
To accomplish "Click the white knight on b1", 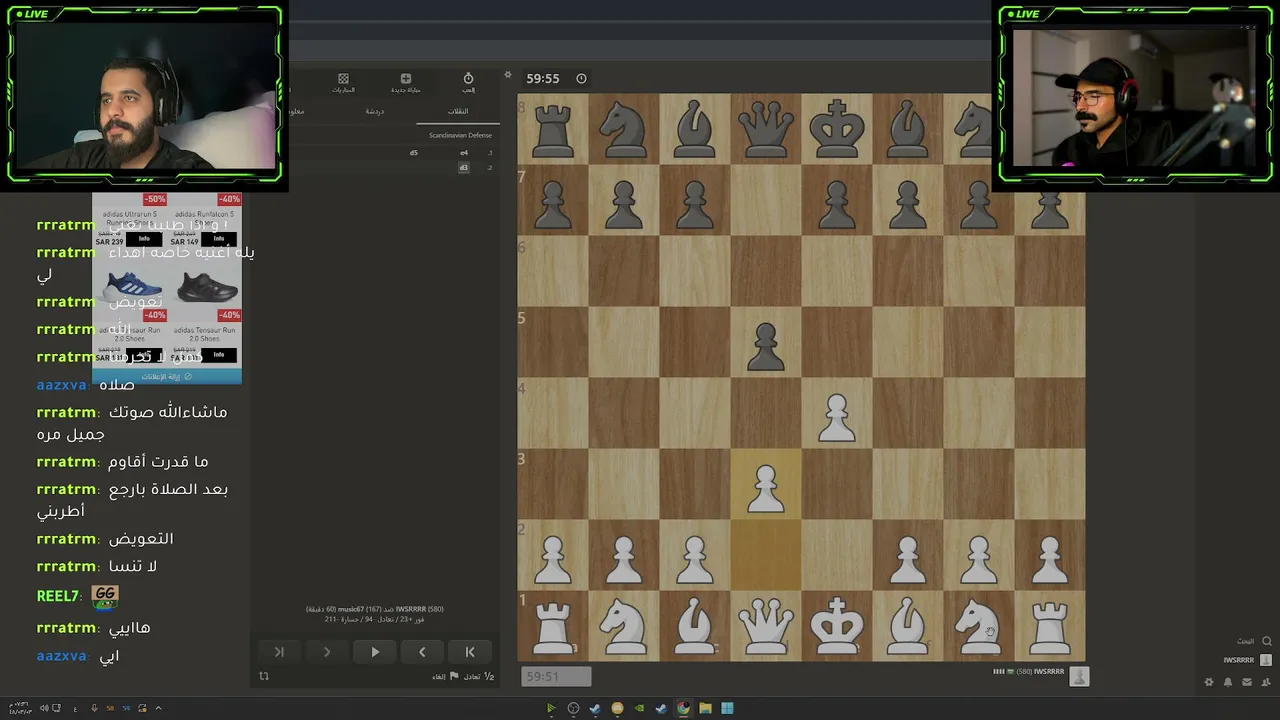I will (624, 626).
